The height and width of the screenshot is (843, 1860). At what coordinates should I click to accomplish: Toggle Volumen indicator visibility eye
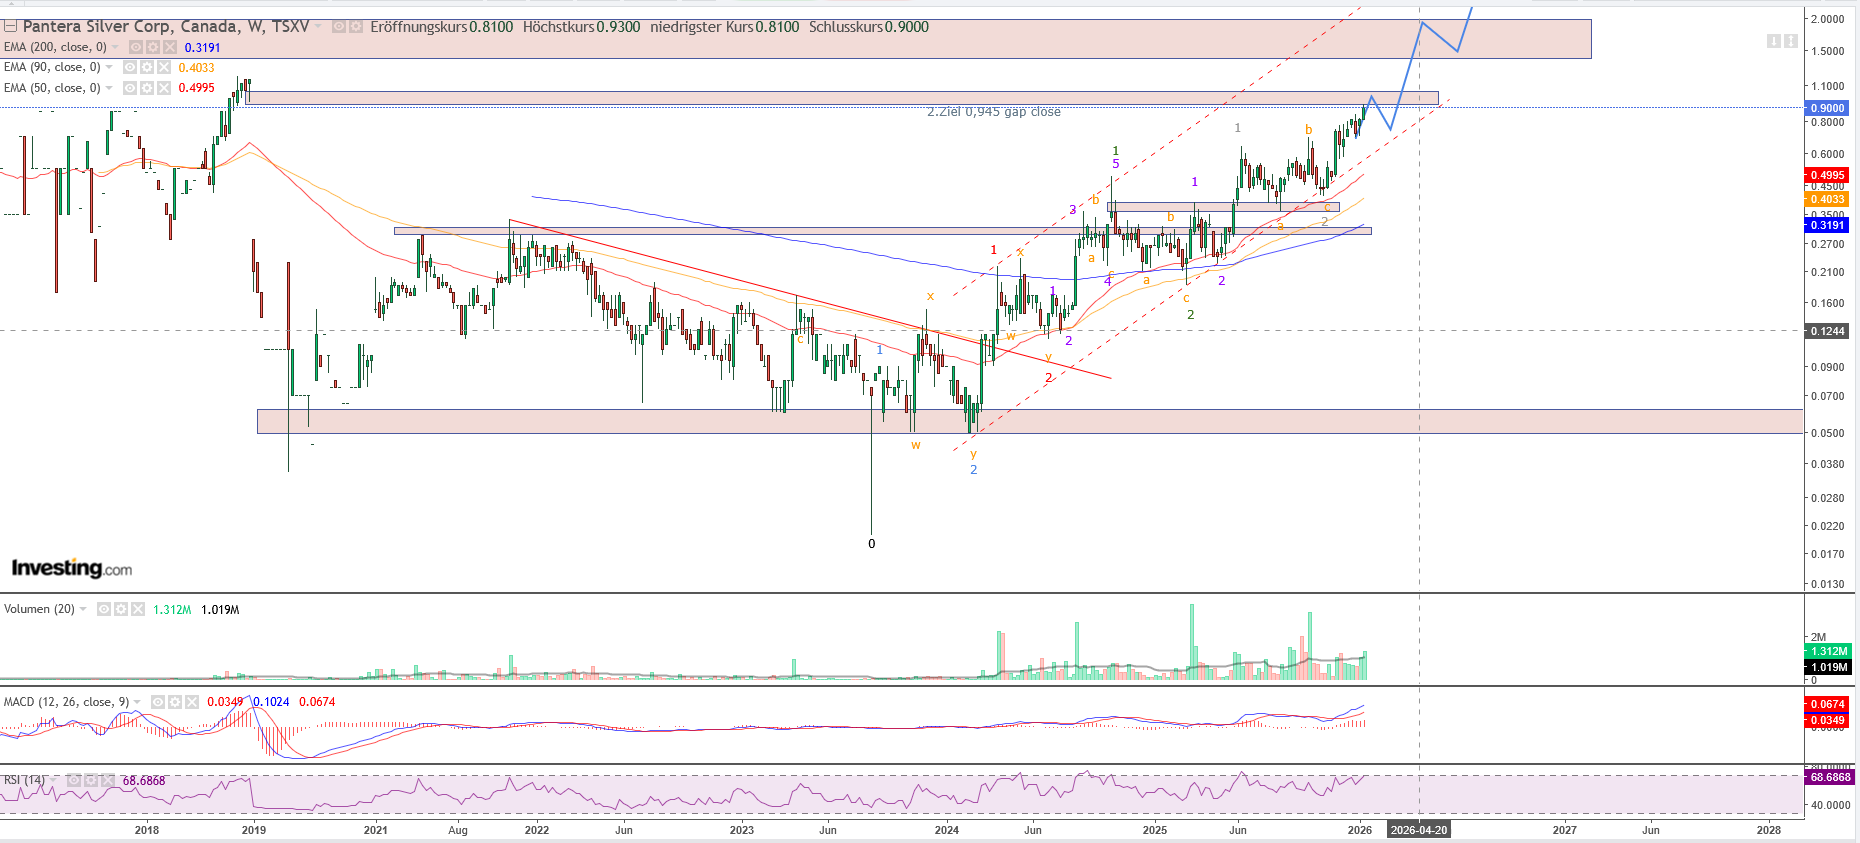pos(104,609)
